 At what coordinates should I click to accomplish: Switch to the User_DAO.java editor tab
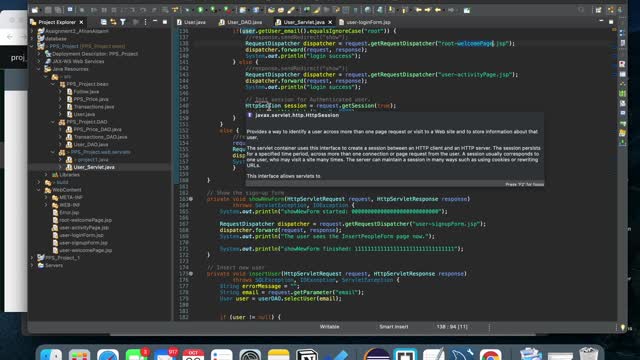pos(241,22)
